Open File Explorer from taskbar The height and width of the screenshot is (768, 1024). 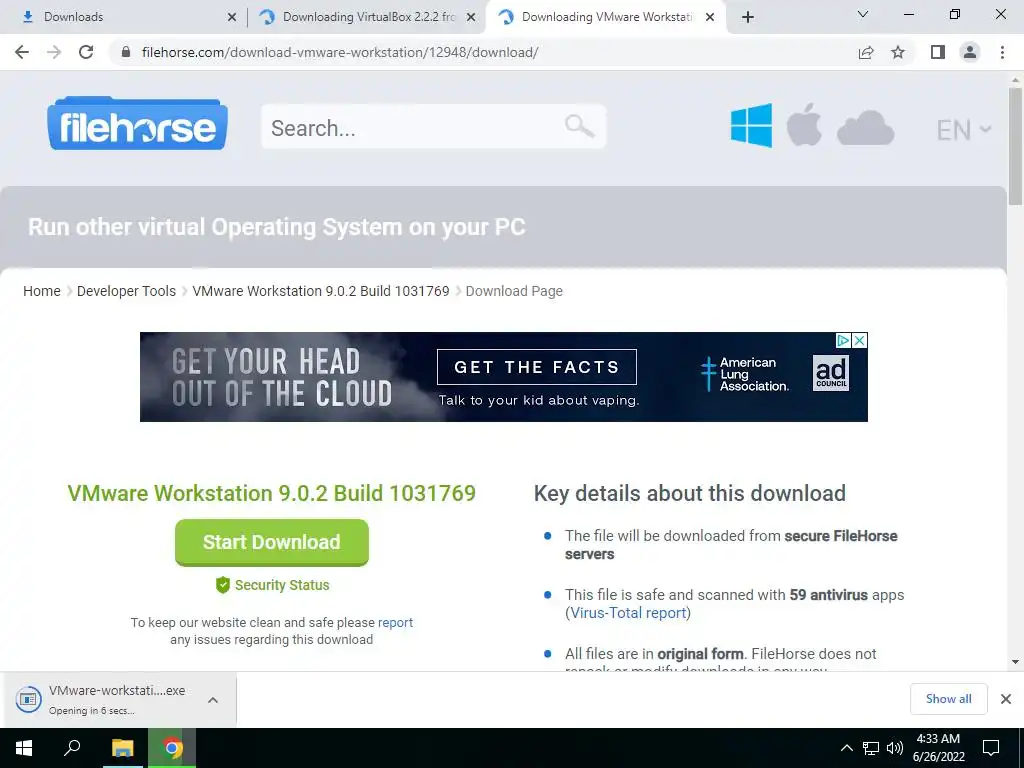coord(122,748)
